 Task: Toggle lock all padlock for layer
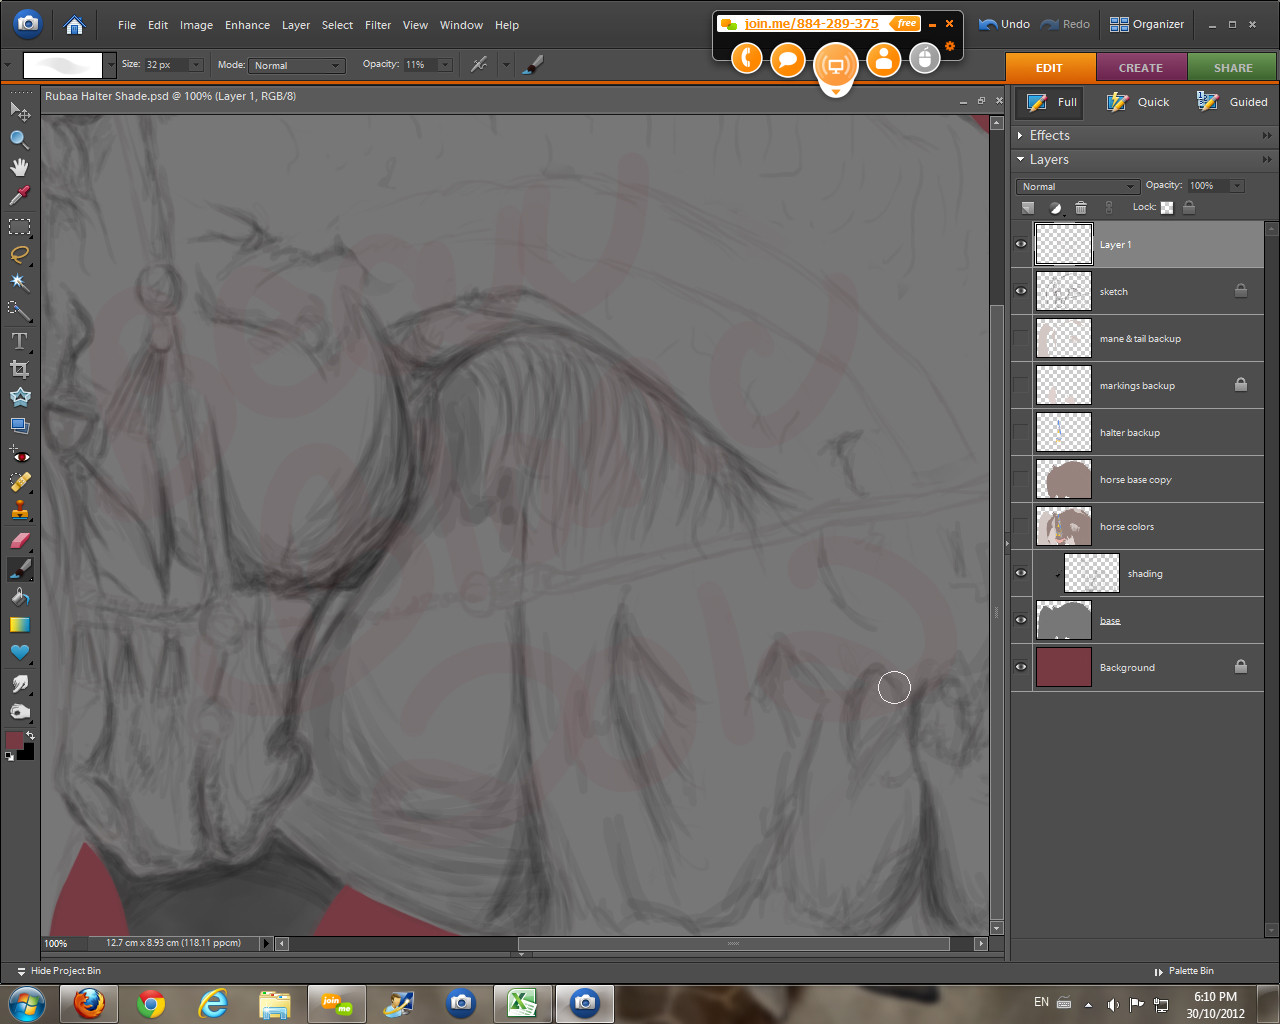1189,207
